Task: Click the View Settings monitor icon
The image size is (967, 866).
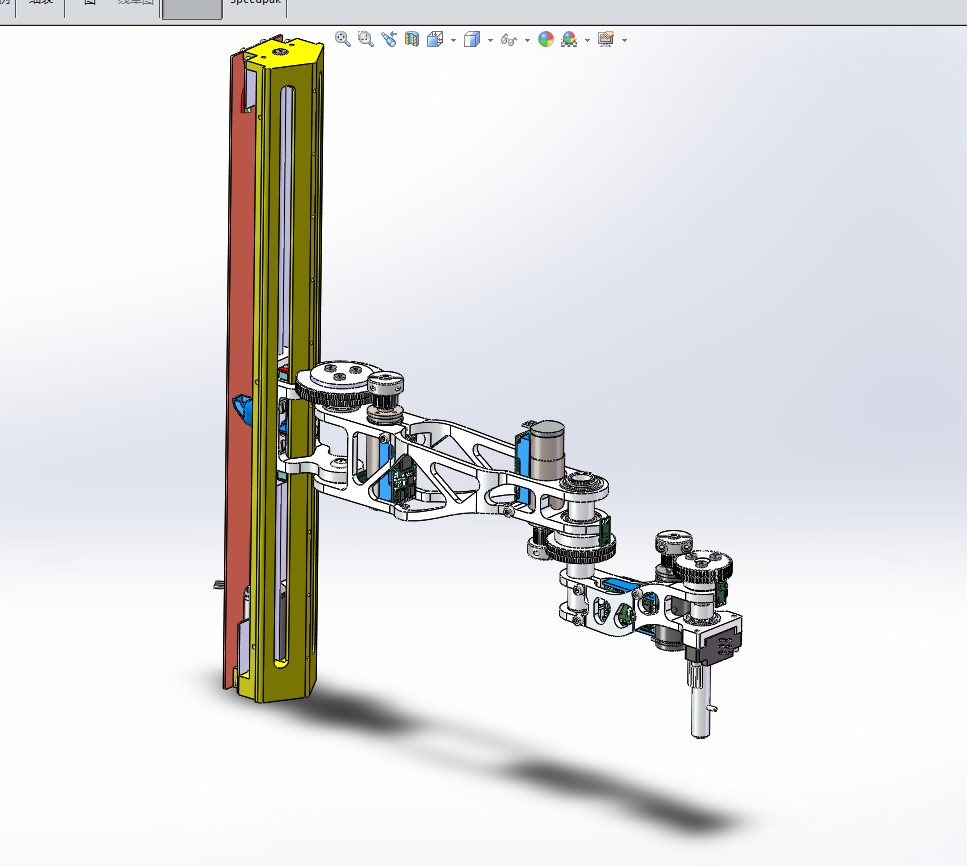Action: pos(606,39)
